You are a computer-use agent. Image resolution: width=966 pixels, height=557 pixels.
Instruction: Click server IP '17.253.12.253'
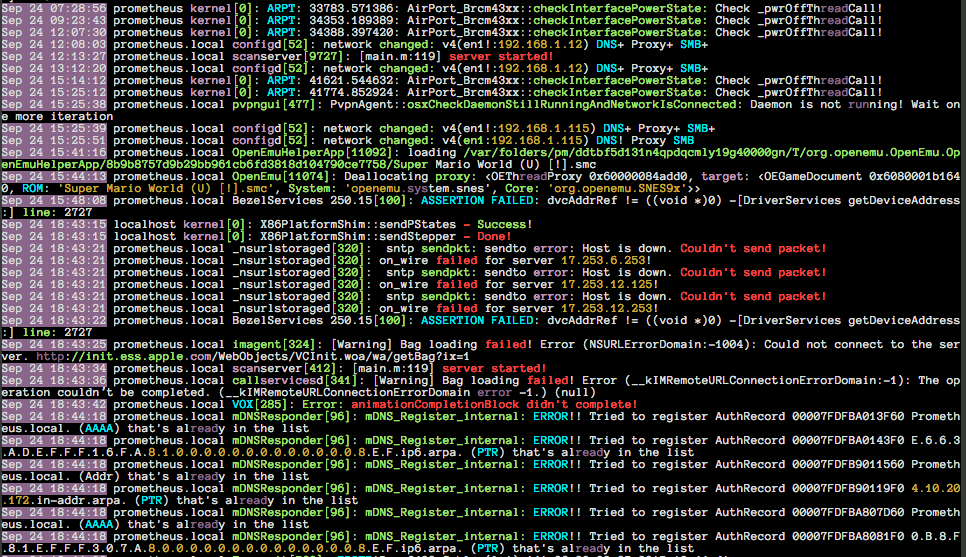(606, 309)
